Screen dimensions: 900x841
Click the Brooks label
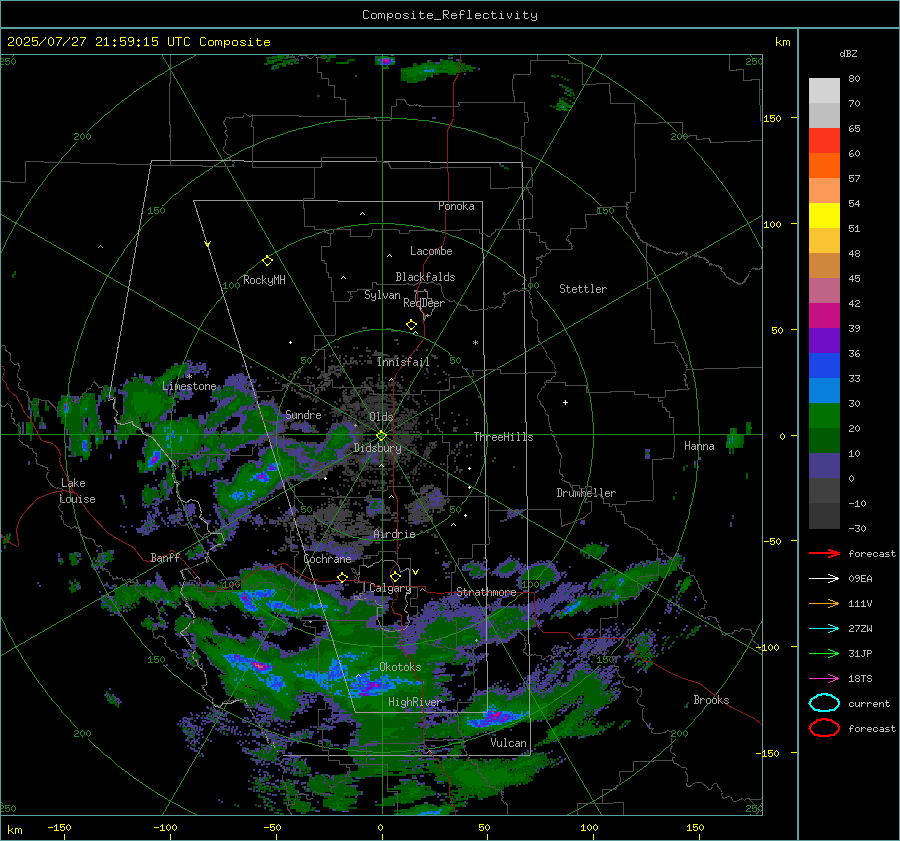click(712, 700)
